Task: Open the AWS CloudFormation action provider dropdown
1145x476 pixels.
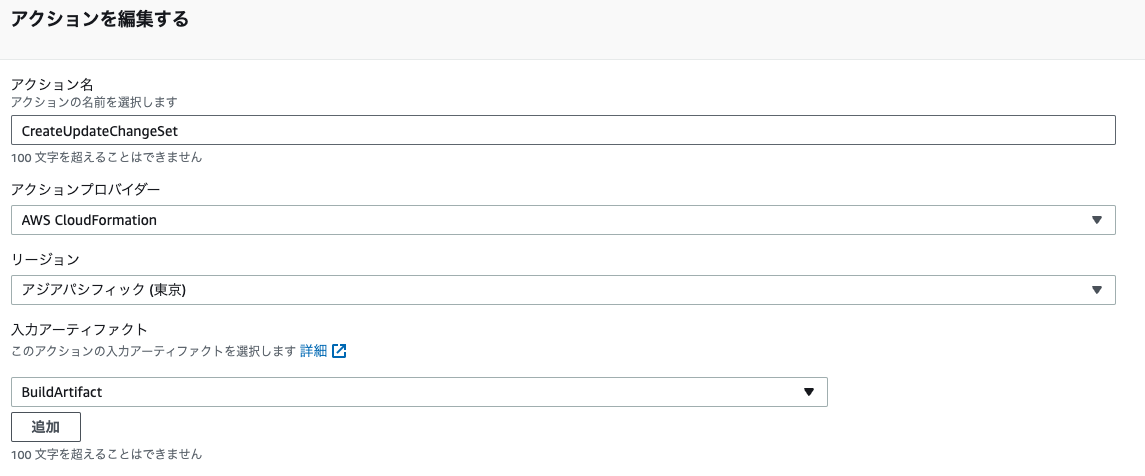Action: tap(562, 220)
